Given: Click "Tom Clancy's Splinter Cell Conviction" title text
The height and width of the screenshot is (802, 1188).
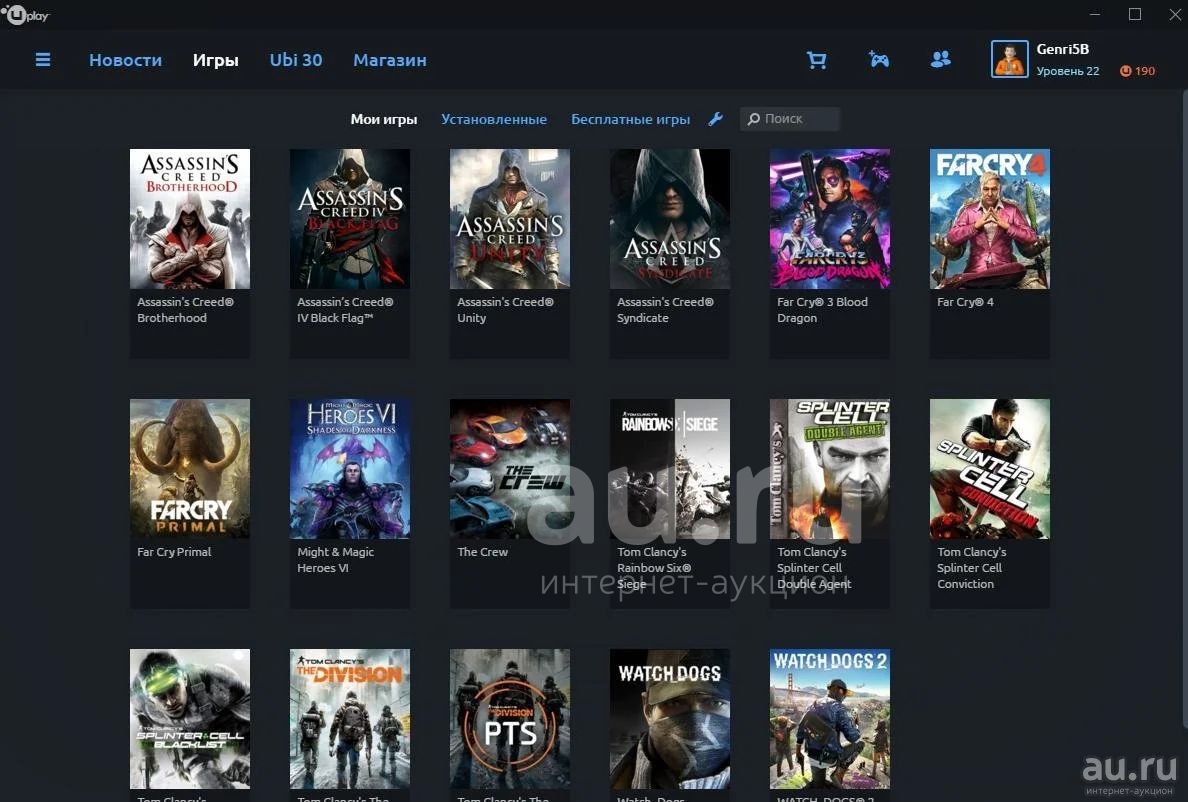Looking at the screenshot, I should [x=971, y=568].
